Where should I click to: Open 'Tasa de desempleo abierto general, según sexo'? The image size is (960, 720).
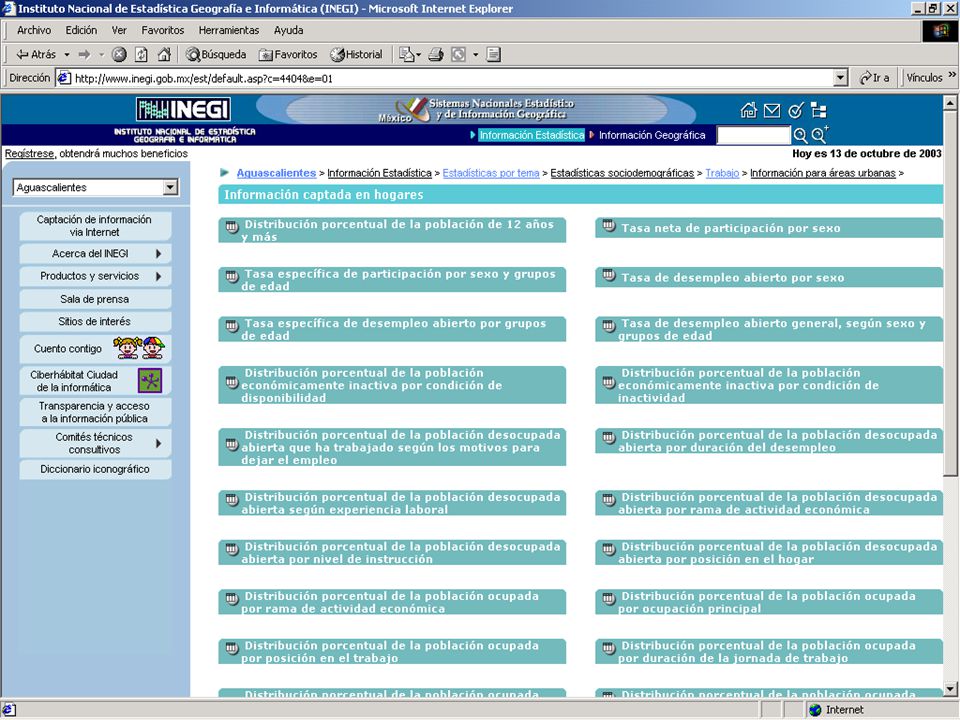click(x=769, y=329)
